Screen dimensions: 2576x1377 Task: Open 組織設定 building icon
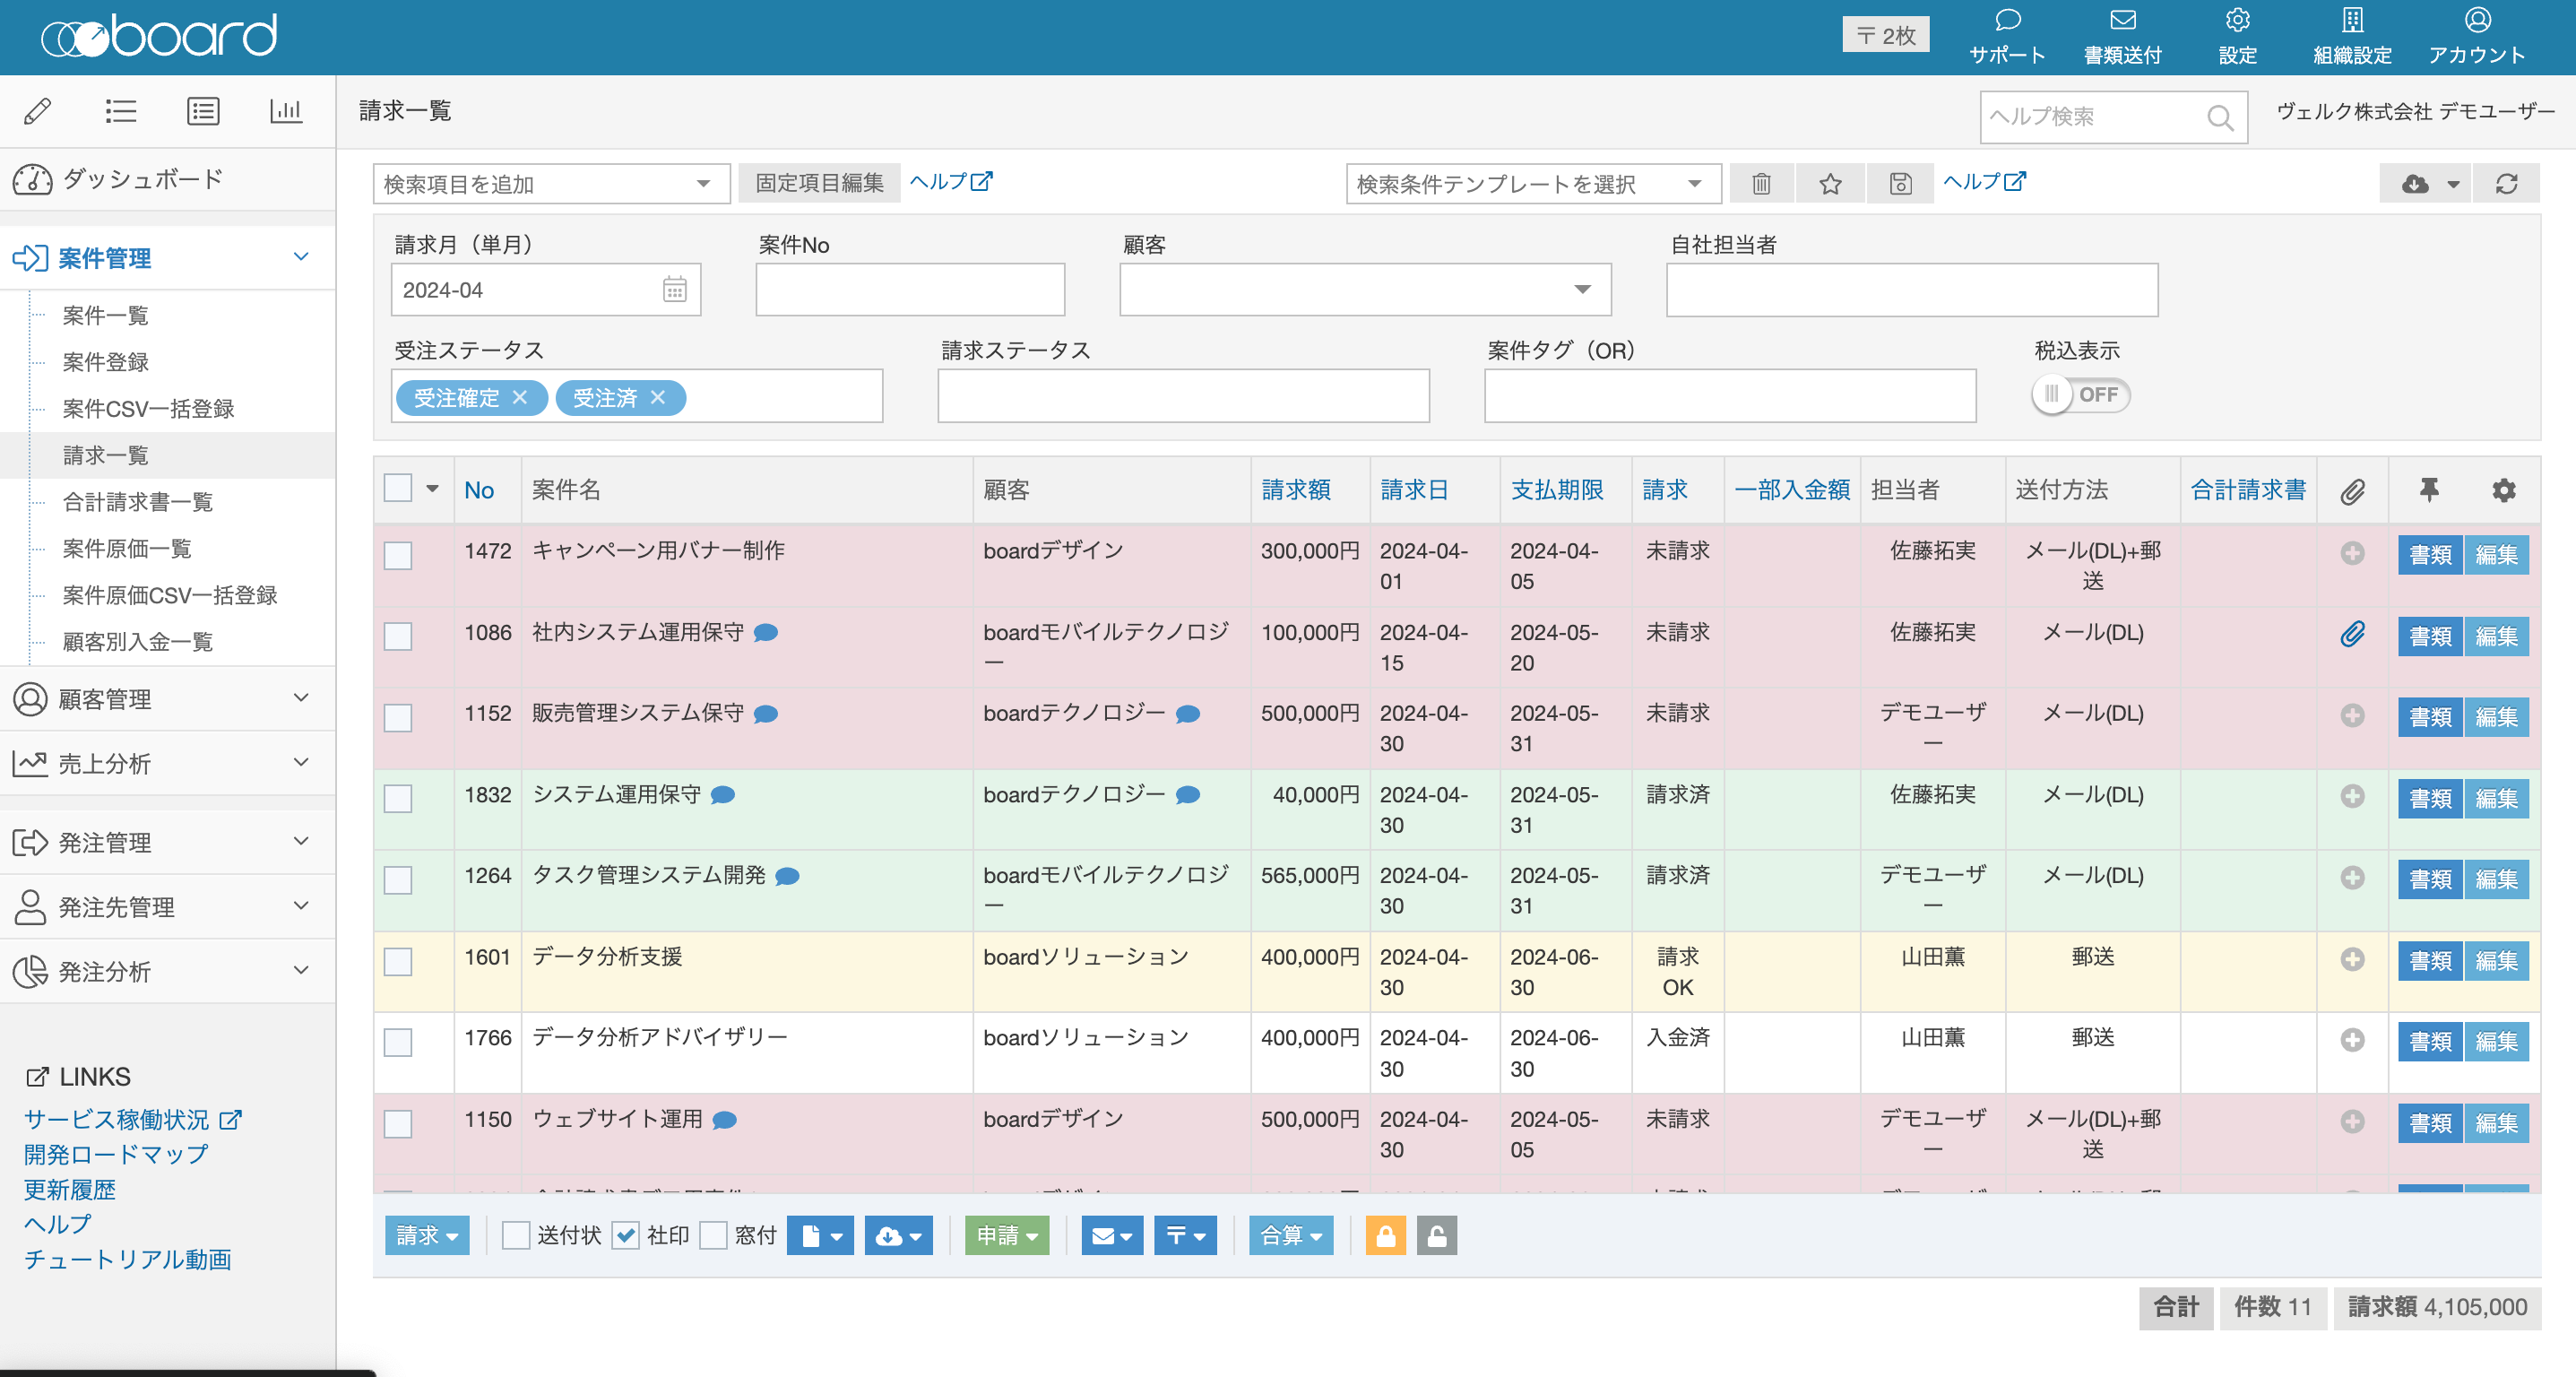point(2352,20)
